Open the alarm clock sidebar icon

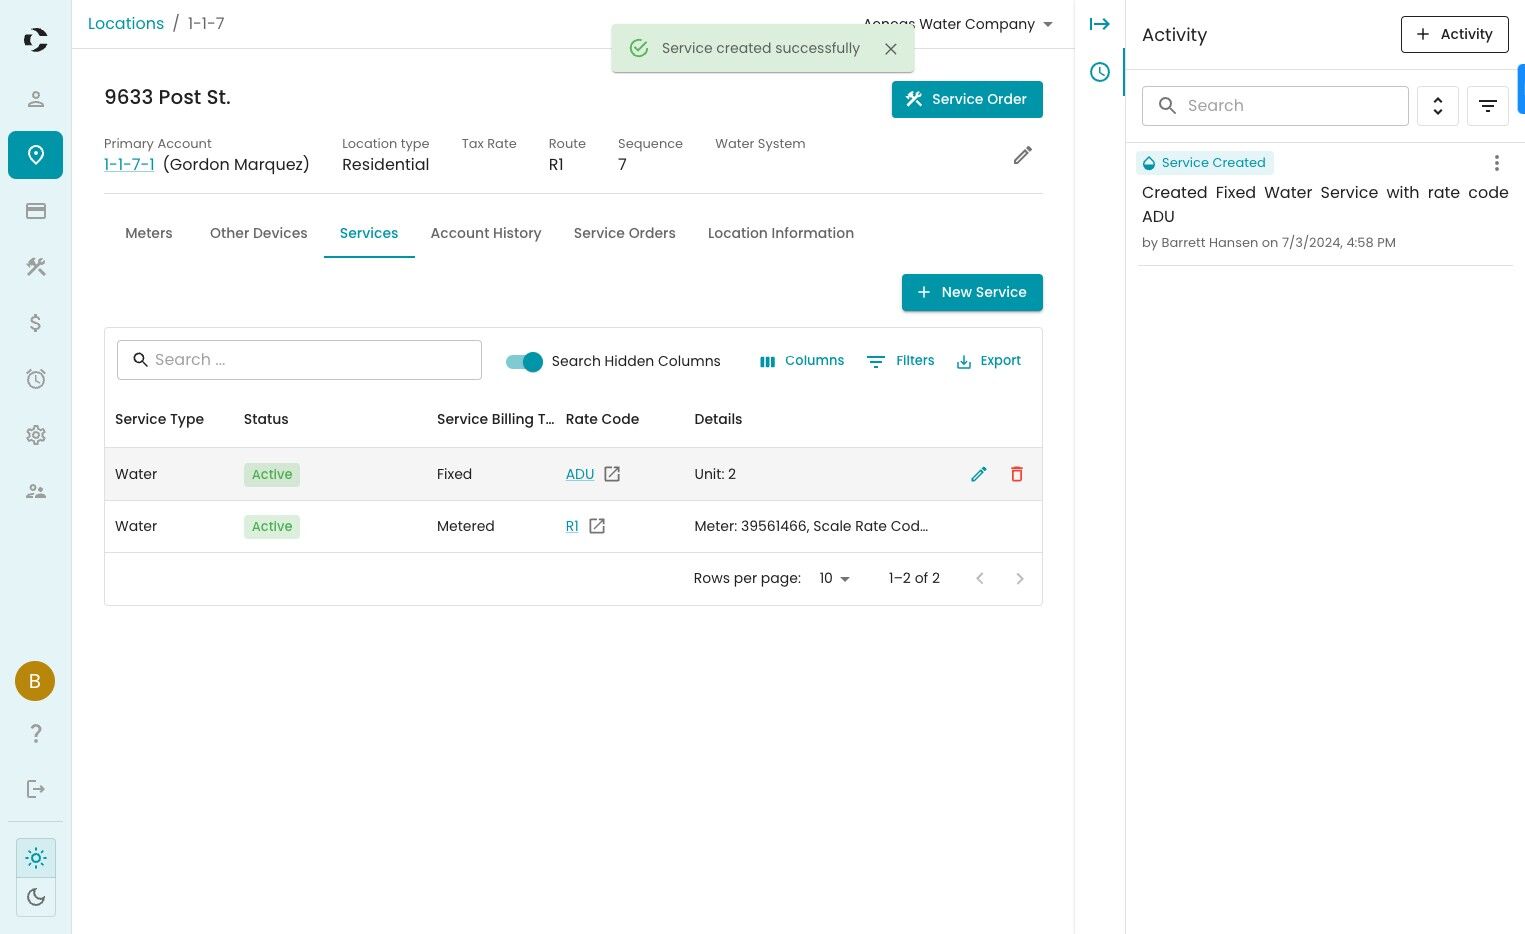pos(36,379)
